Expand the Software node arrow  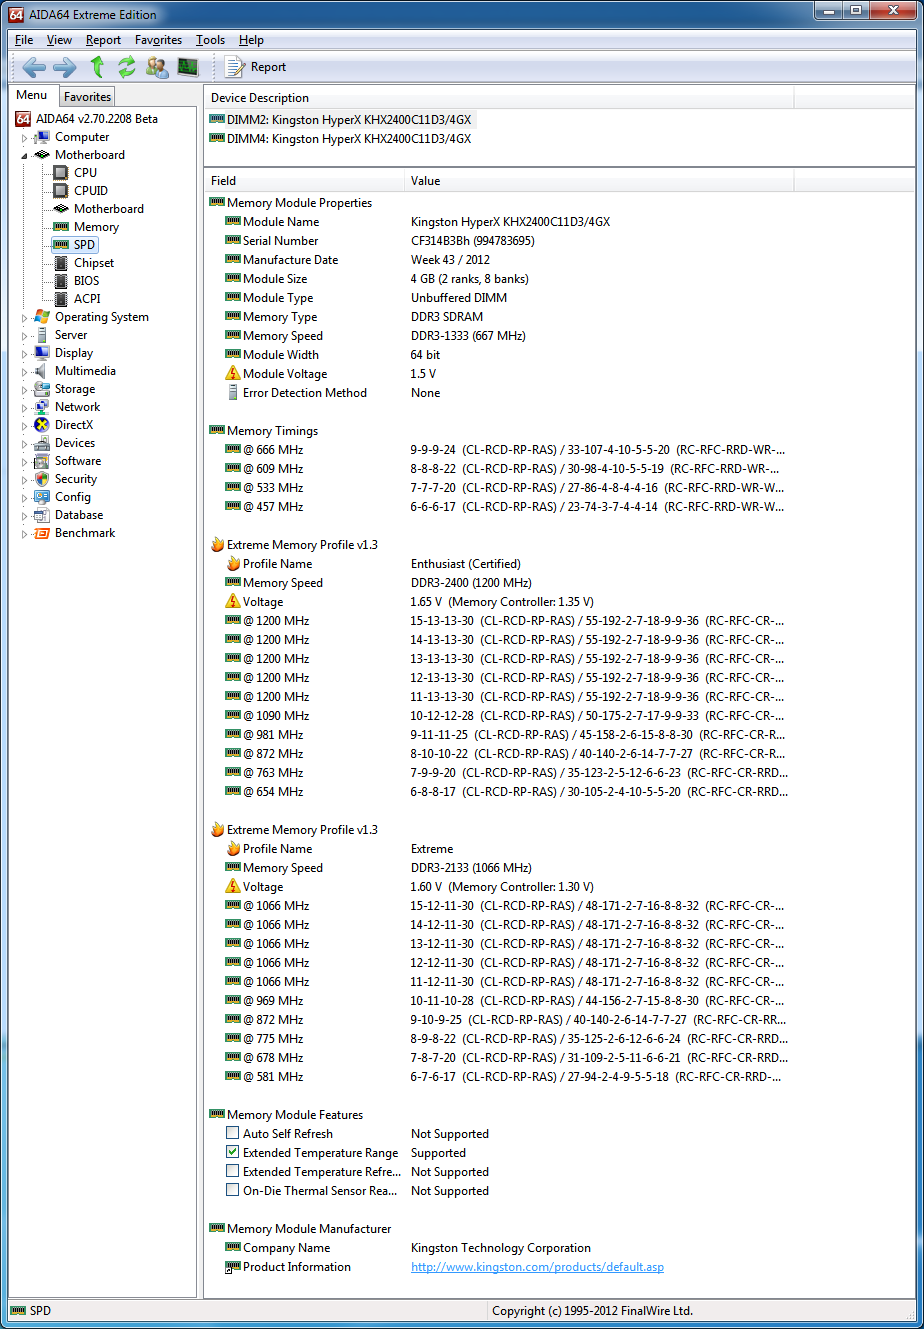click(x=25, y=462)
